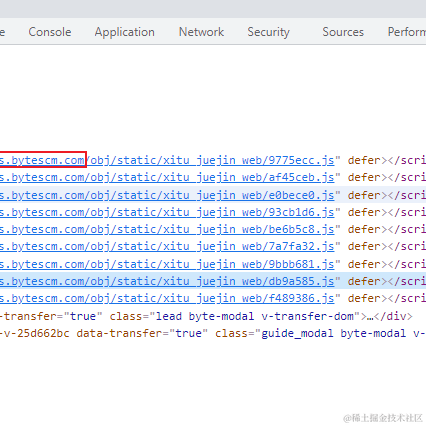Viewport: 426px width, 426px height.
Task: Open the Sources tab
Action: [343, 32]
